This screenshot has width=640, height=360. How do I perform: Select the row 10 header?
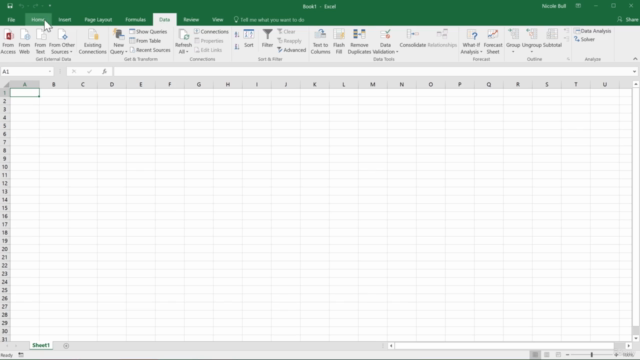5,167
